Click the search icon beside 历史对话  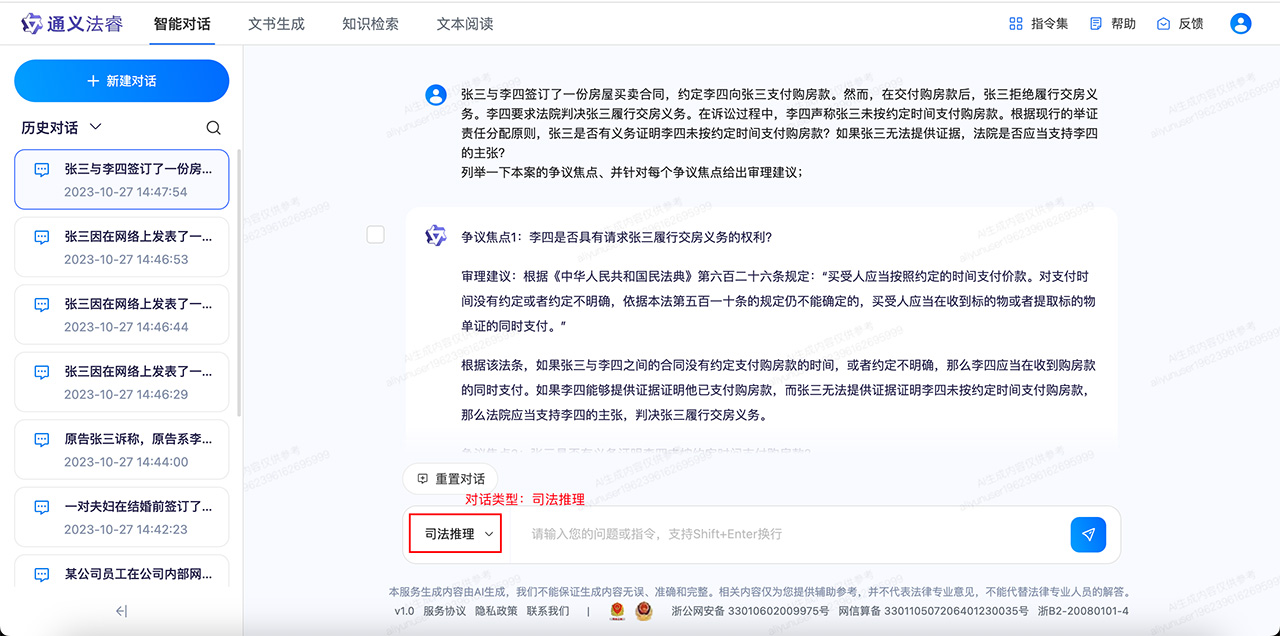click(x=213, y=127)
